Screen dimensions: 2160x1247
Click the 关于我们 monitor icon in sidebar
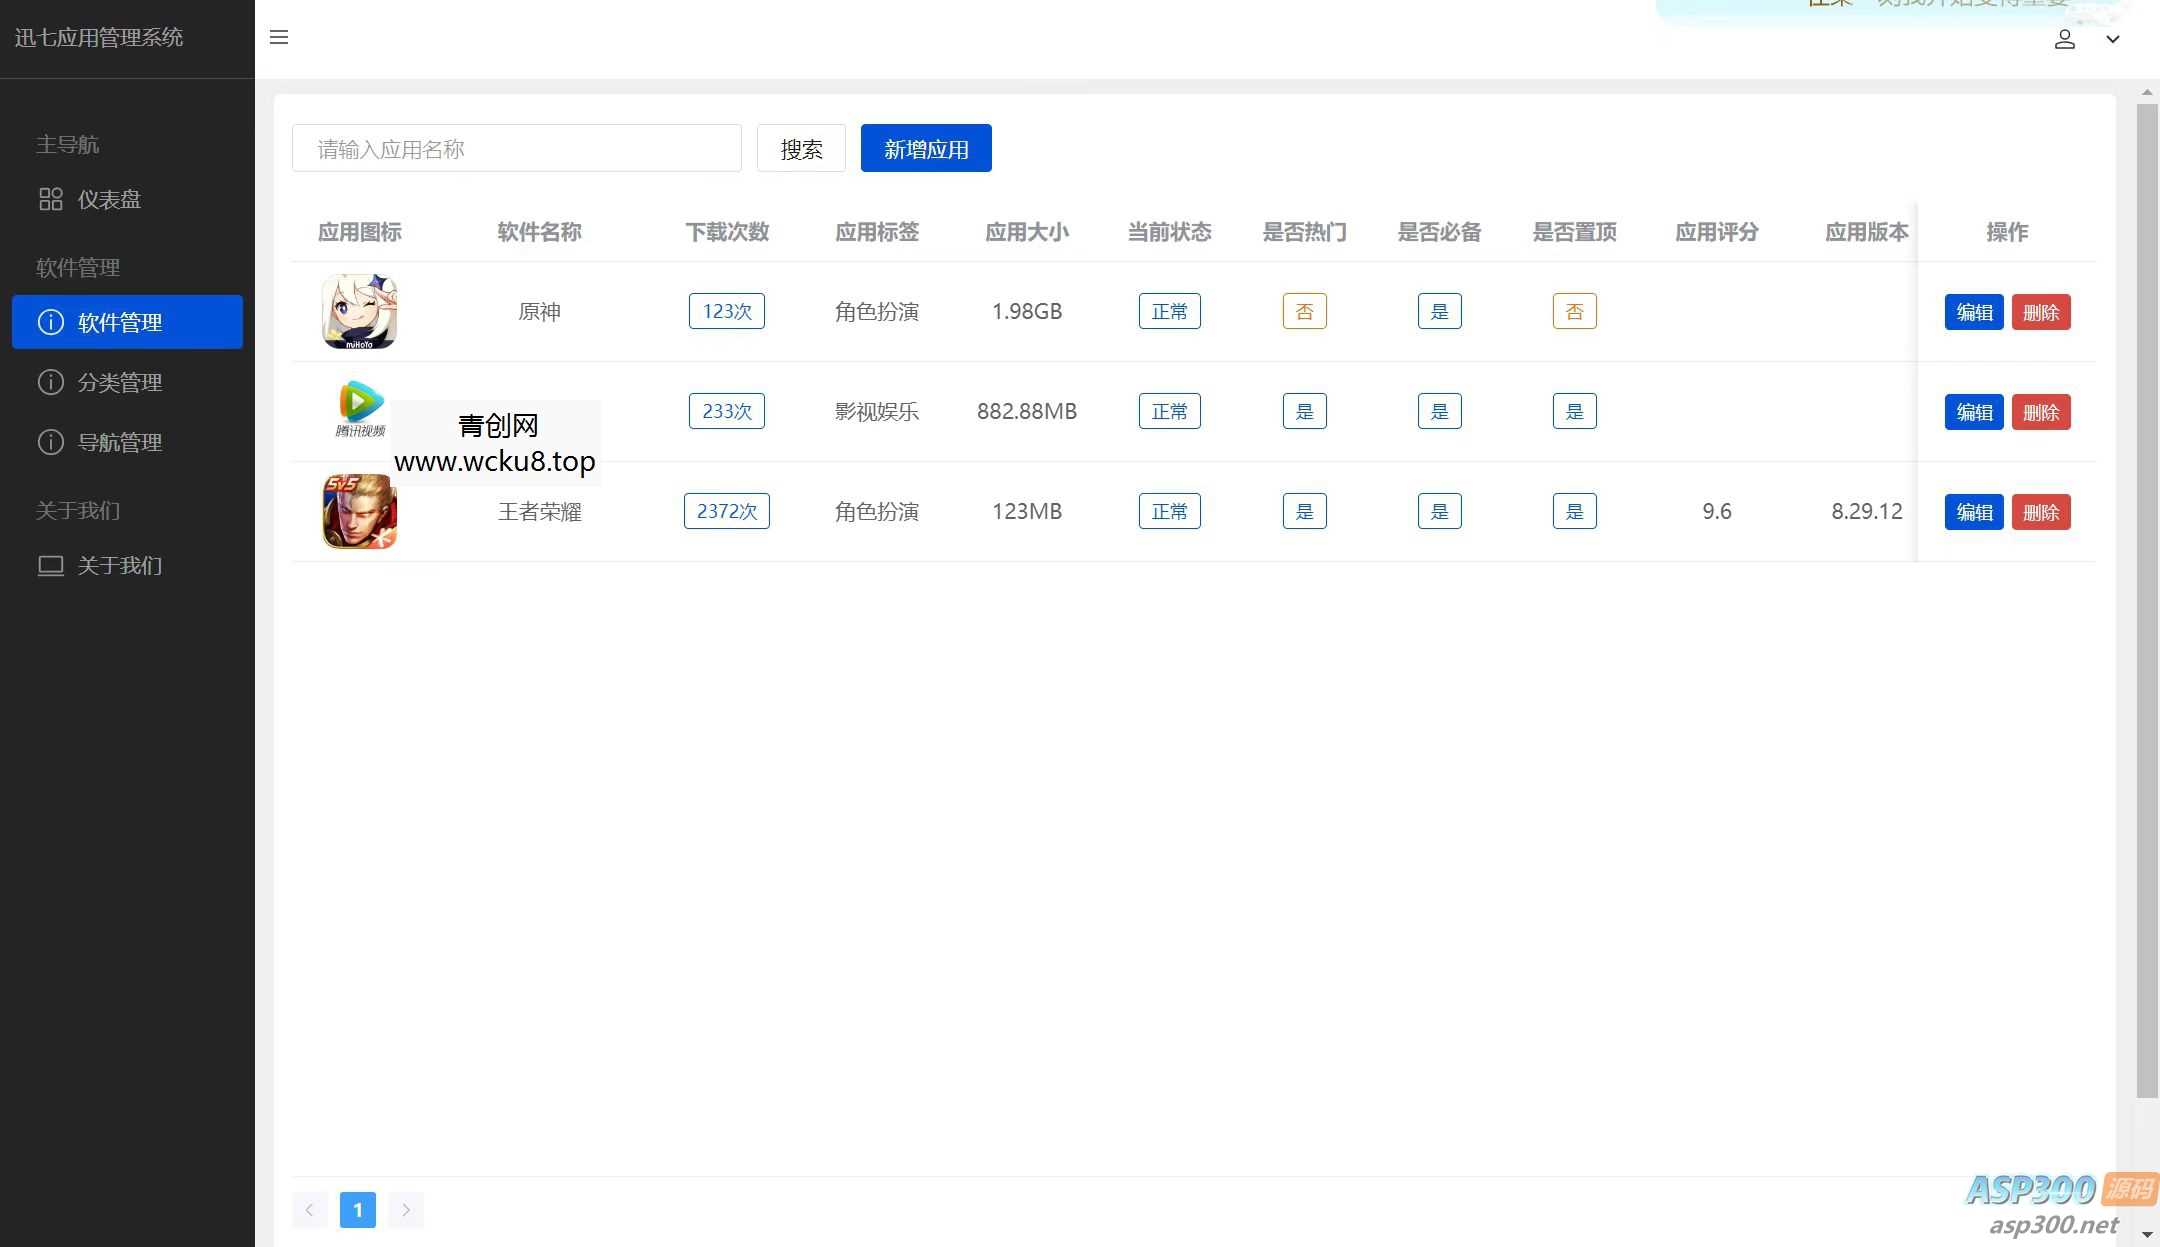click(51, 566)
